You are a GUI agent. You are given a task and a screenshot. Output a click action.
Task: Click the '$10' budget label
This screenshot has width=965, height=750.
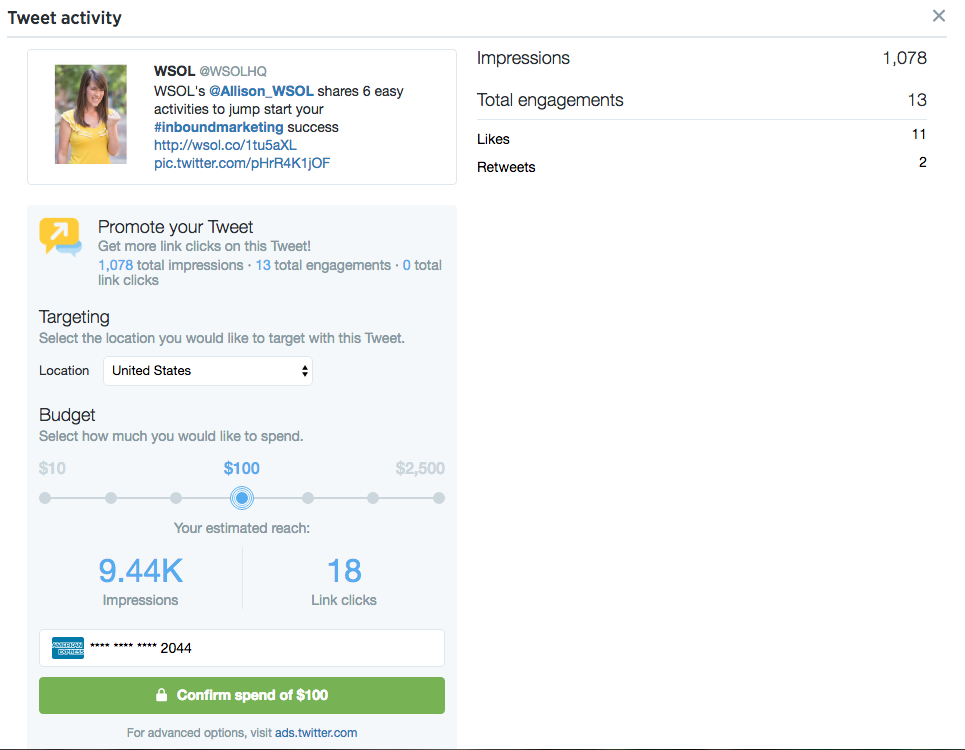point(52,468)
